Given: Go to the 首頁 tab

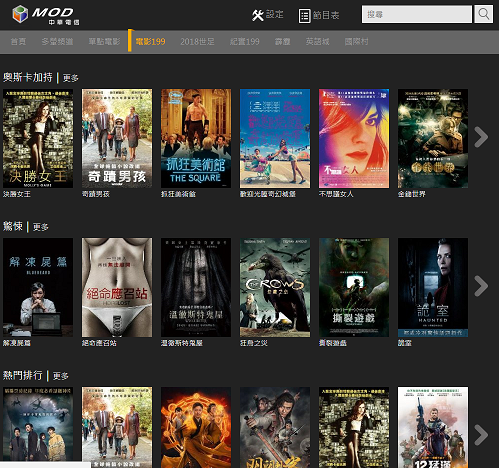Looking at the screenshot, I should click(18, 42).
